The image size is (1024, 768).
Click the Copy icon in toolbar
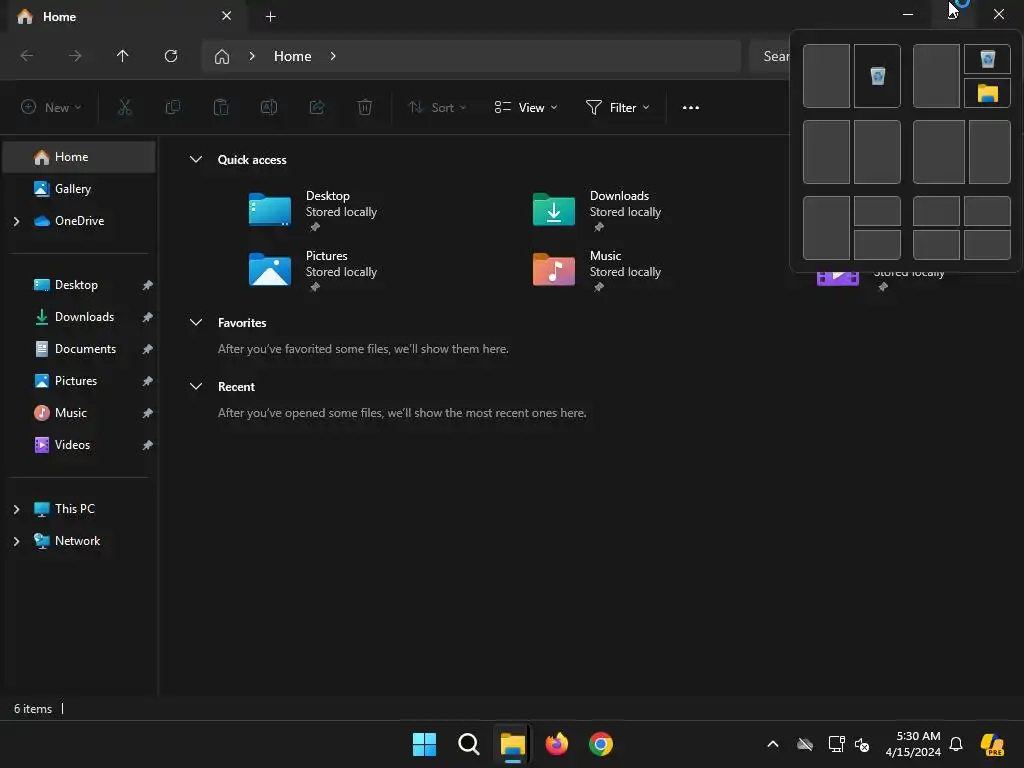(172, 107)
